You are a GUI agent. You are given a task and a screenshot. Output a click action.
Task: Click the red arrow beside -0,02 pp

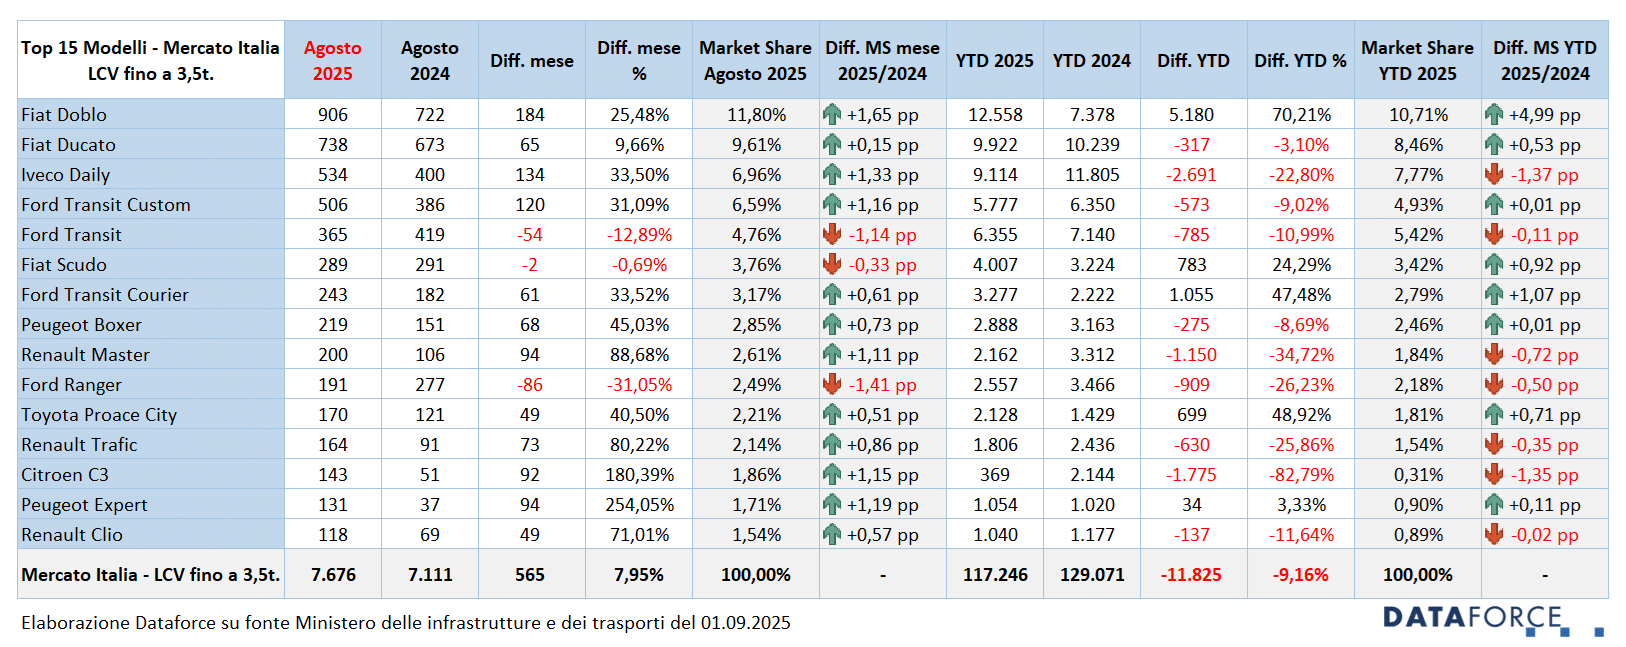[1494, 534]
